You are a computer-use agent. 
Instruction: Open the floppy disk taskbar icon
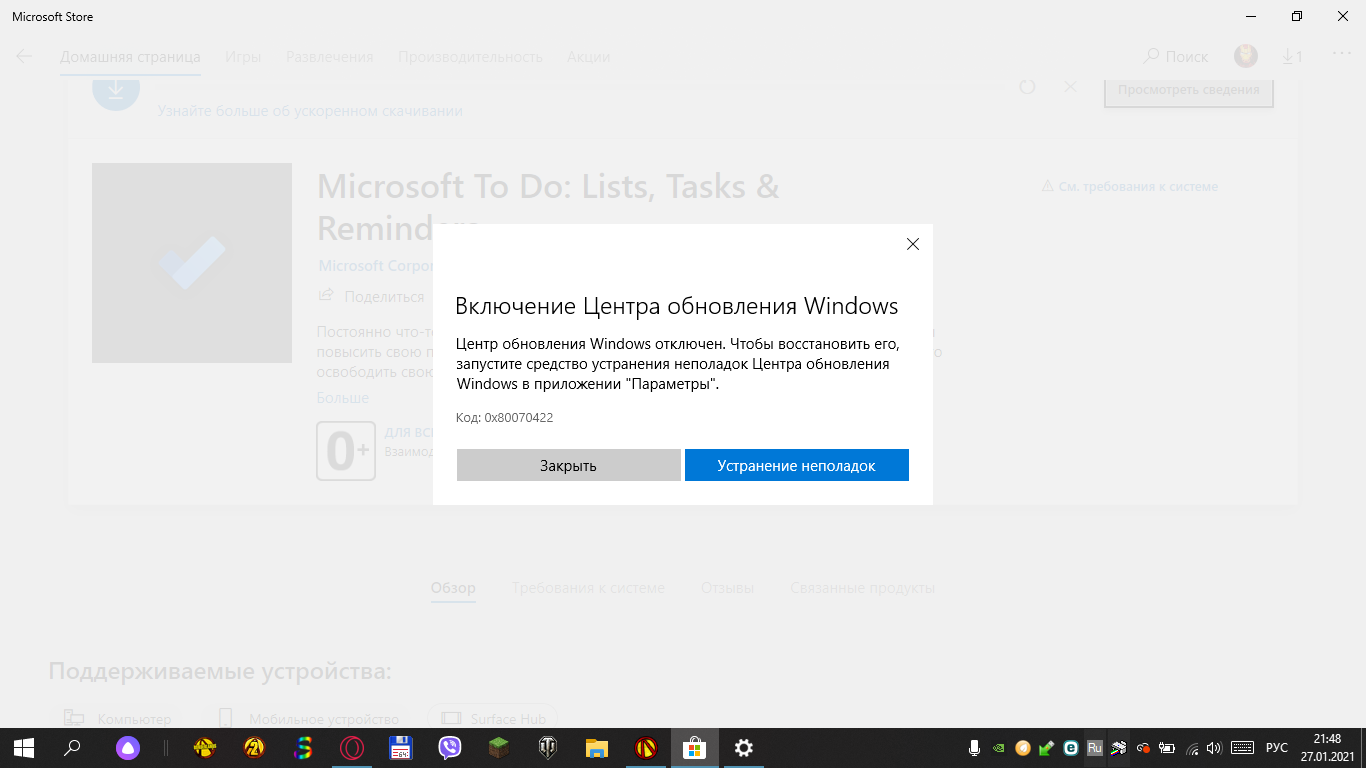[401, 748]
